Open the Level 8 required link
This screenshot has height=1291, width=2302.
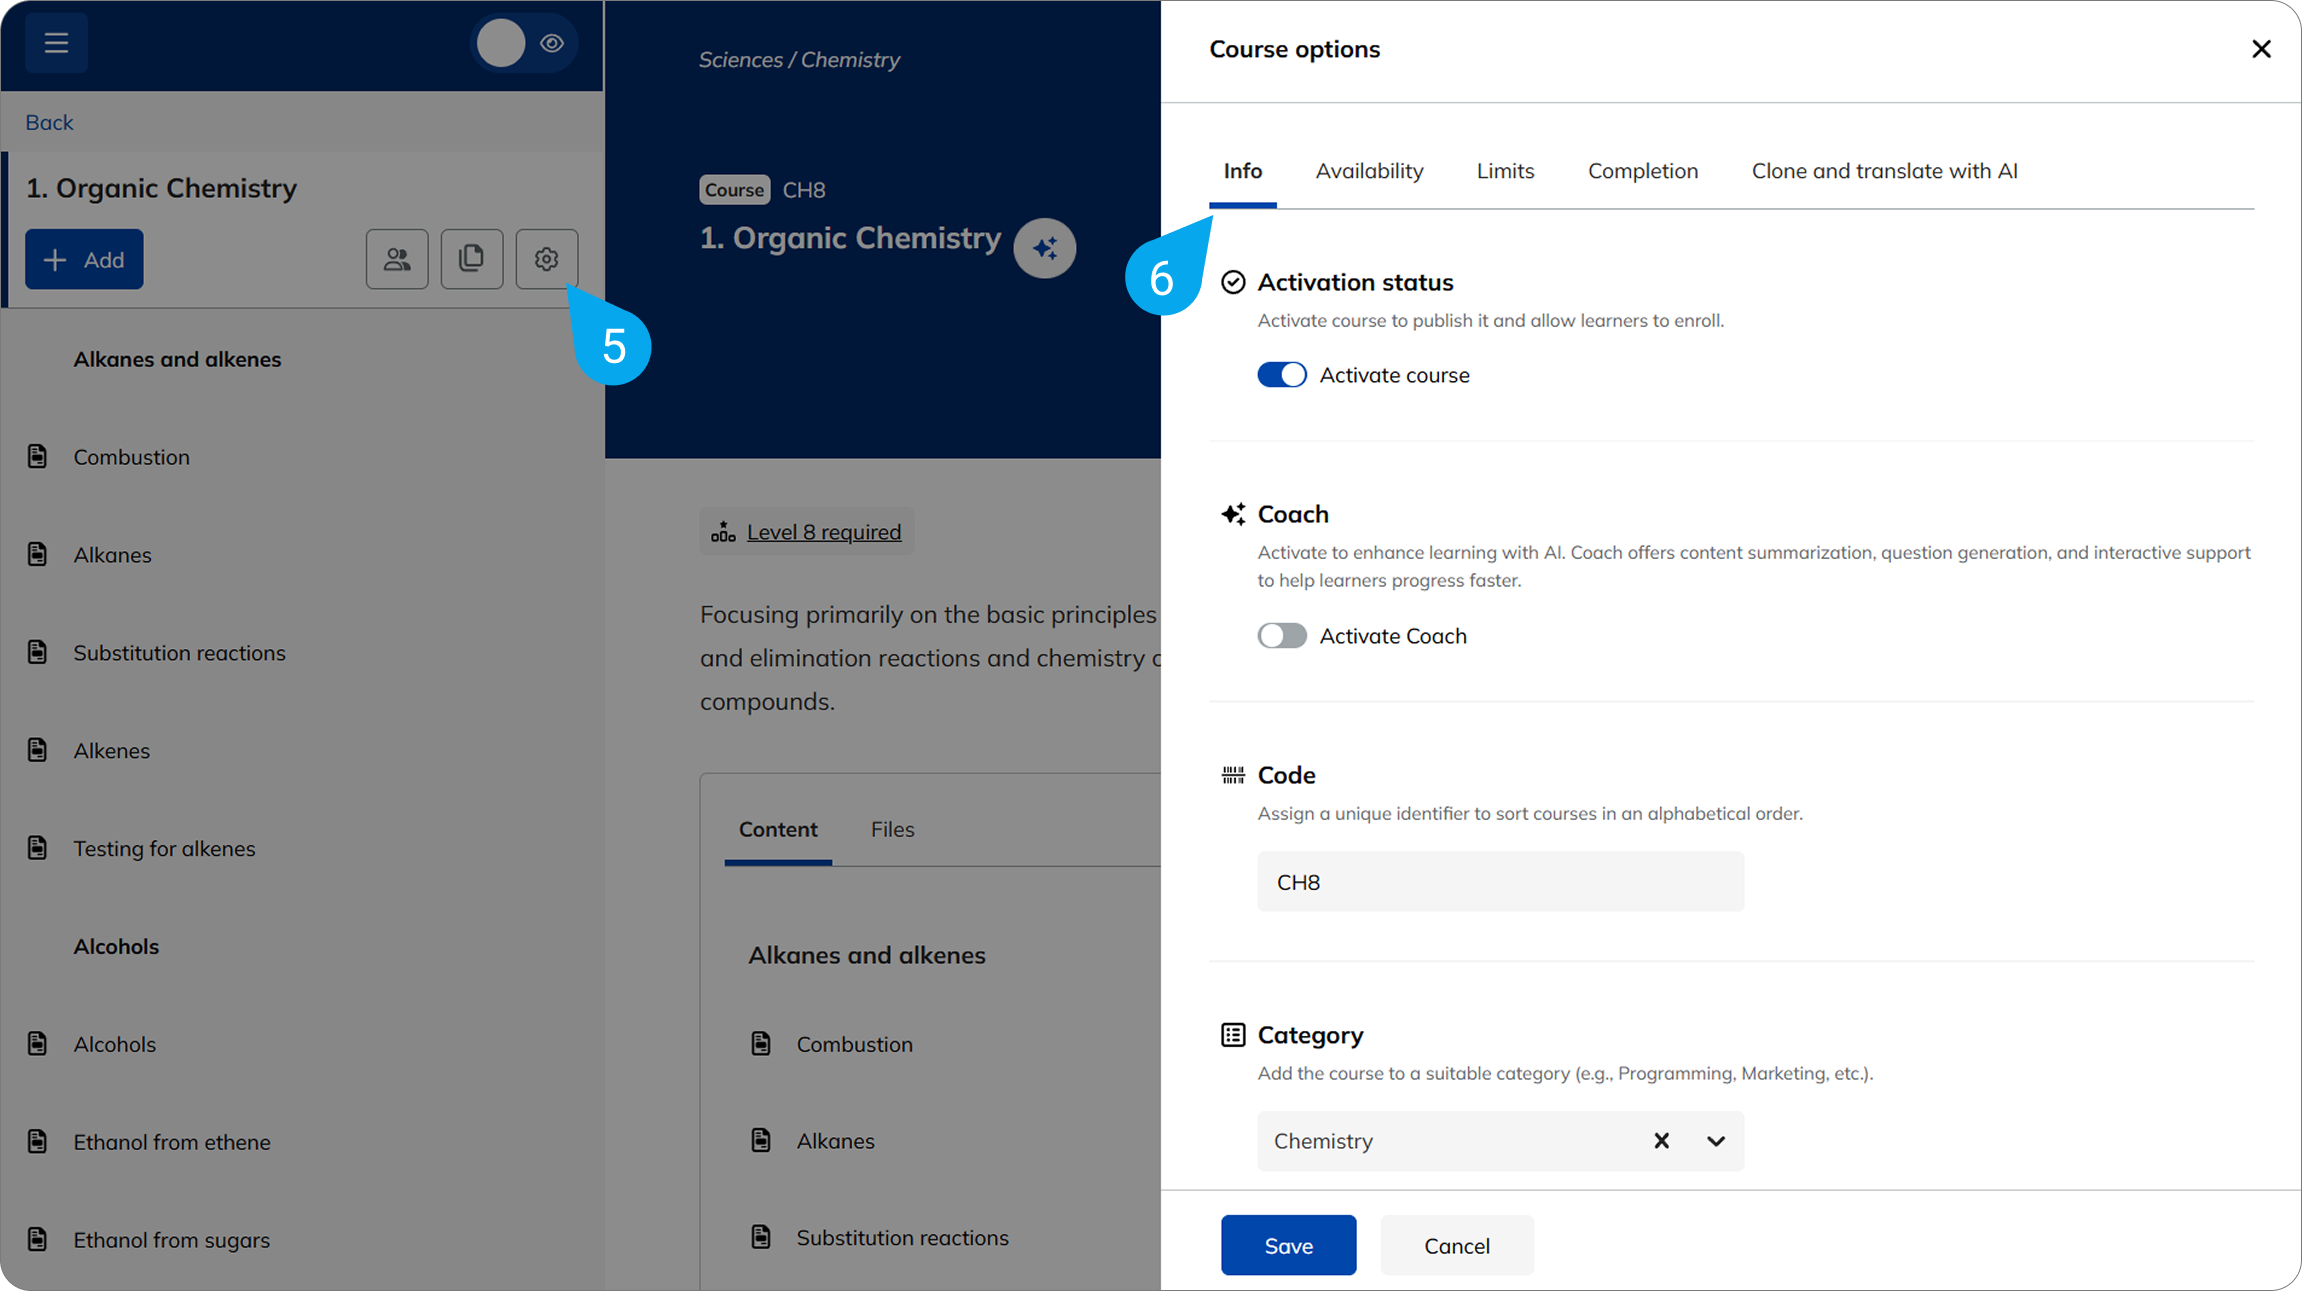pos(824,532)
